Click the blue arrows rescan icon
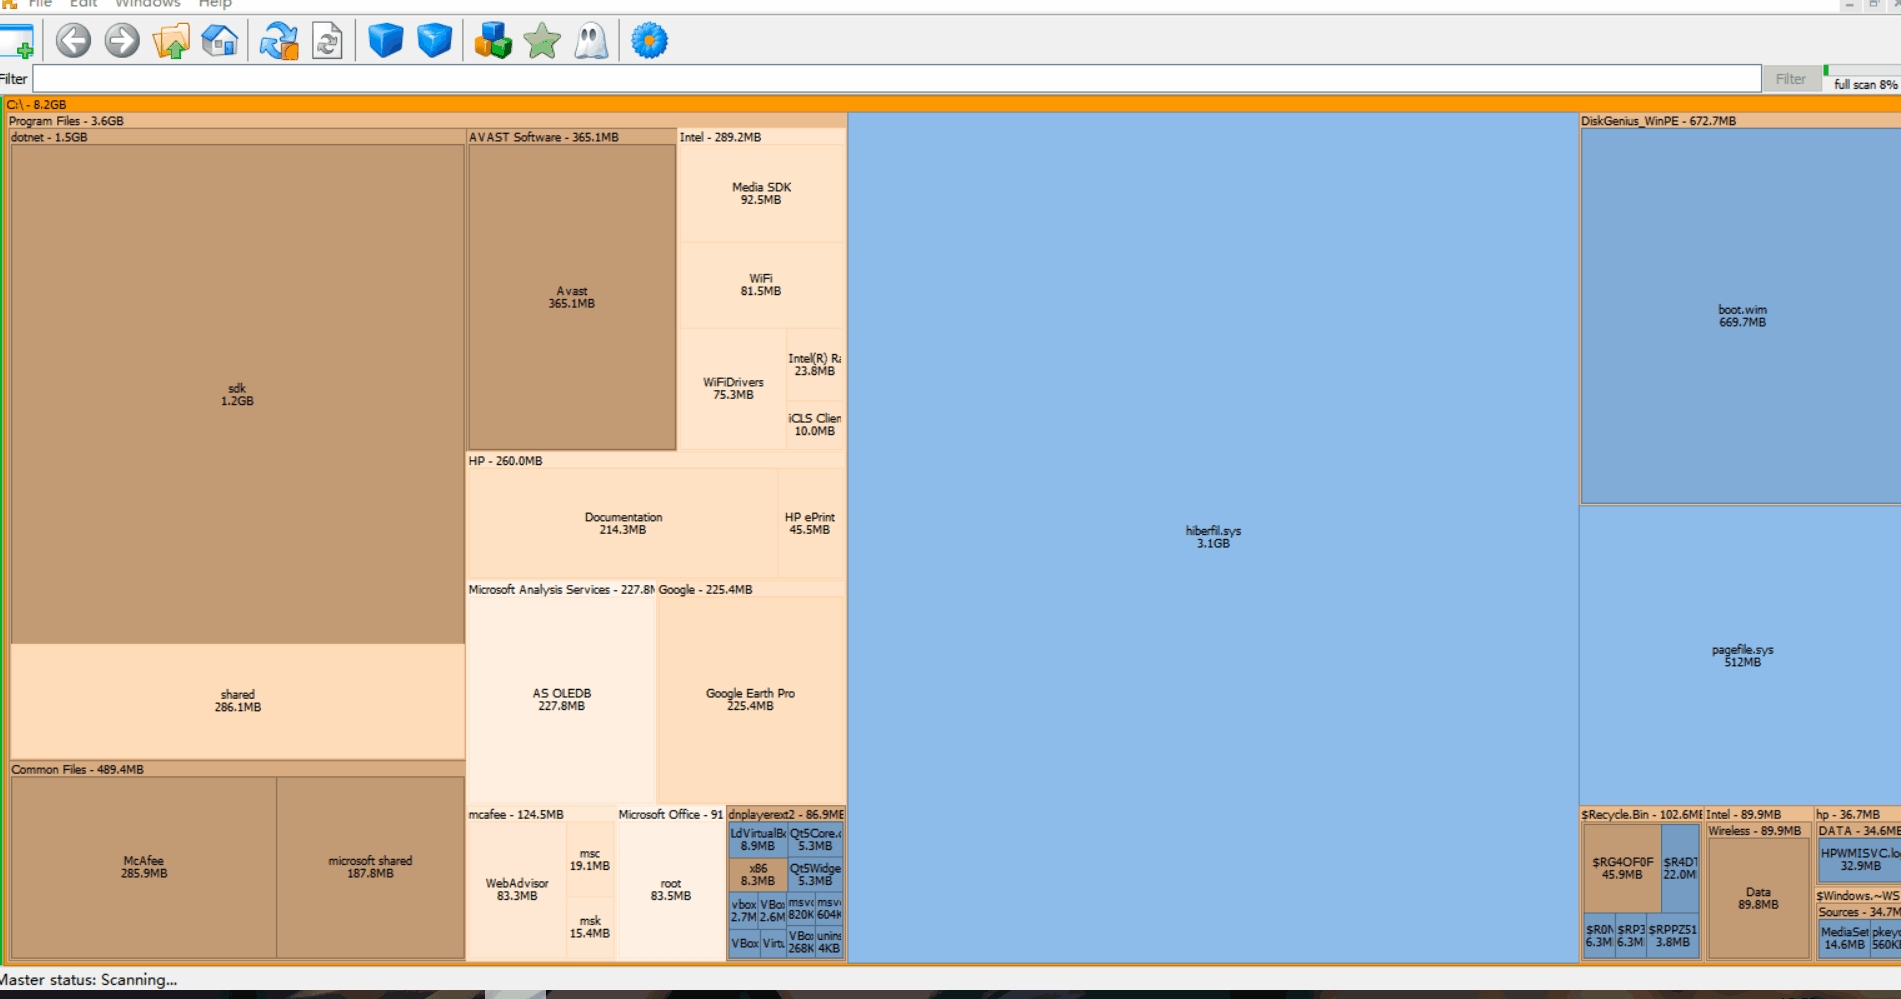 [279, 41]
